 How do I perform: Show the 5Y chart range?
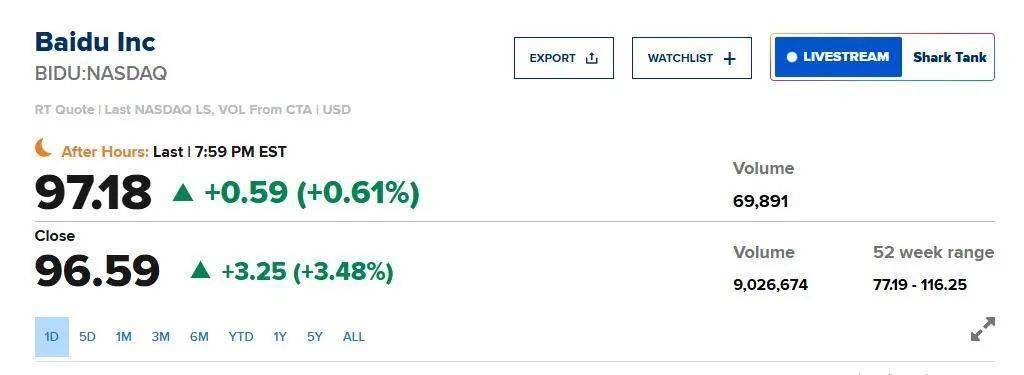(x=315, y=337)
